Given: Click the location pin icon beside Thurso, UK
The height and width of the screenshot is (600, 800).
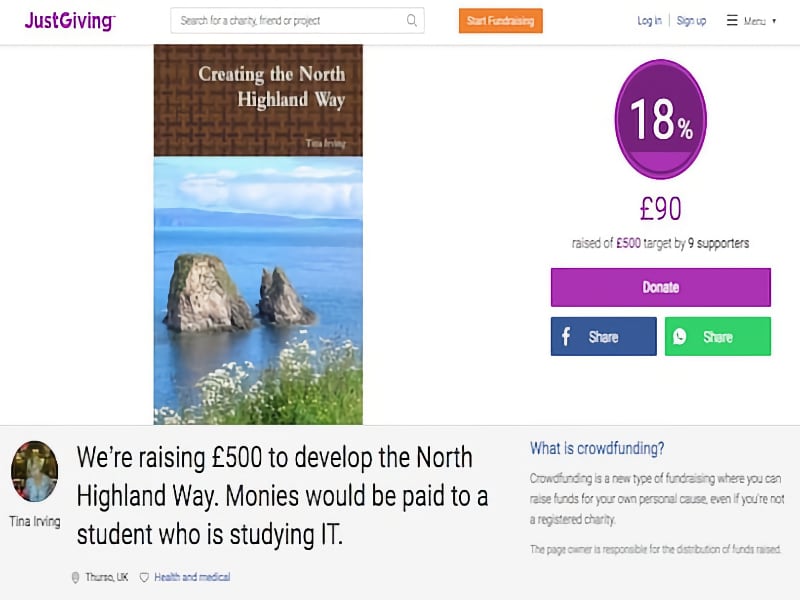Looking at the screenshot, I should (77, 576).
